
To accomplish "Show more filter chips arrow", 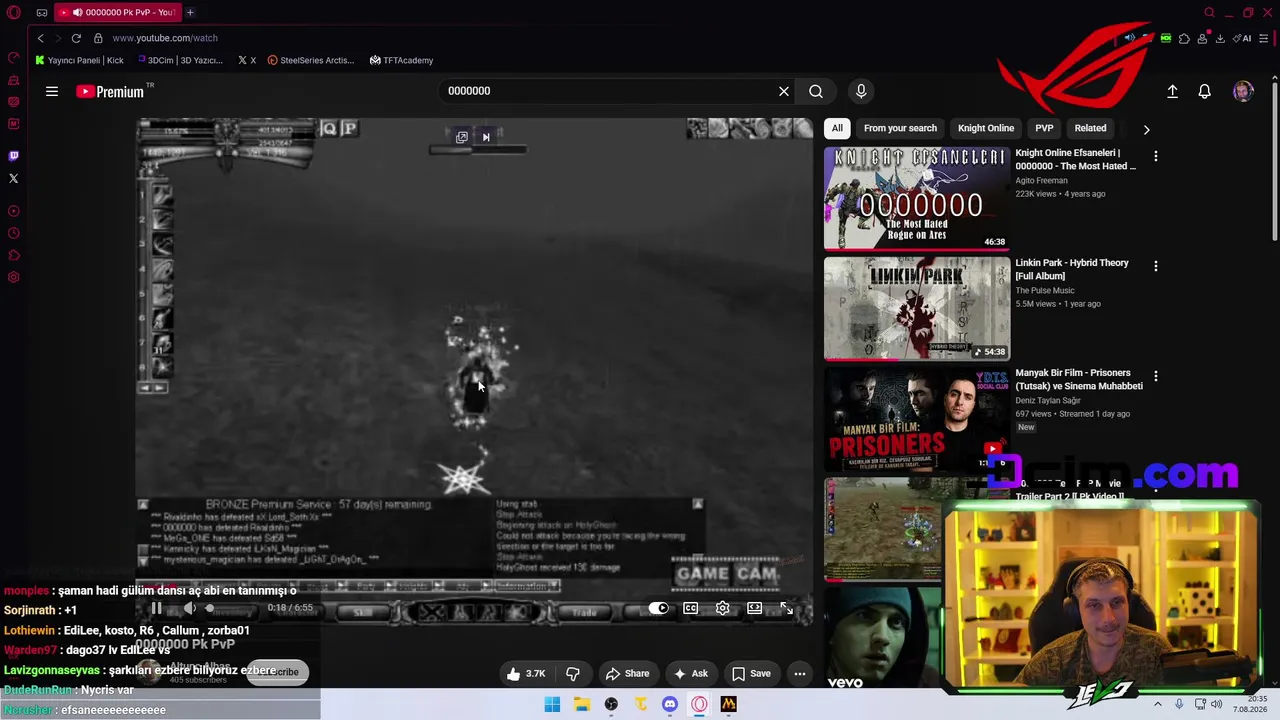I will point(1146,129).
